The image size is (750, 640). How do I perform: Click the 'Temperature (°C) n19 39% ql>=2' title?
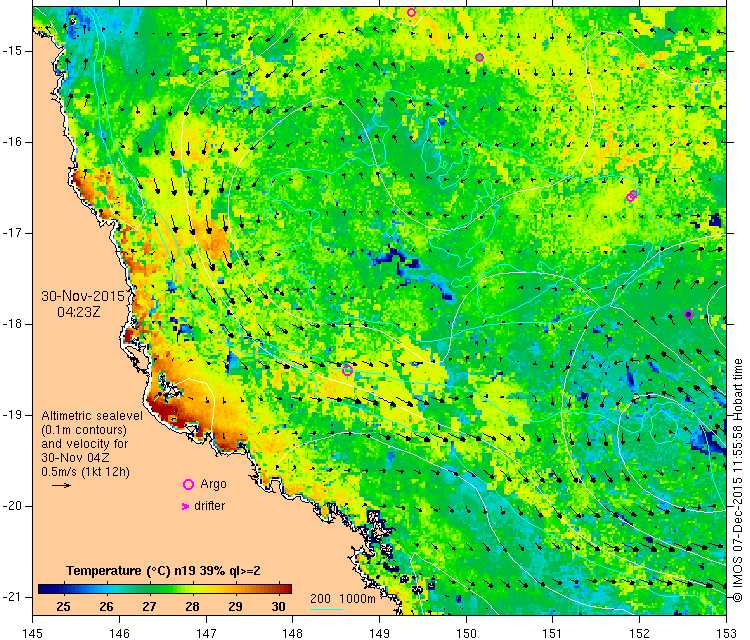(x=163, y=571)
